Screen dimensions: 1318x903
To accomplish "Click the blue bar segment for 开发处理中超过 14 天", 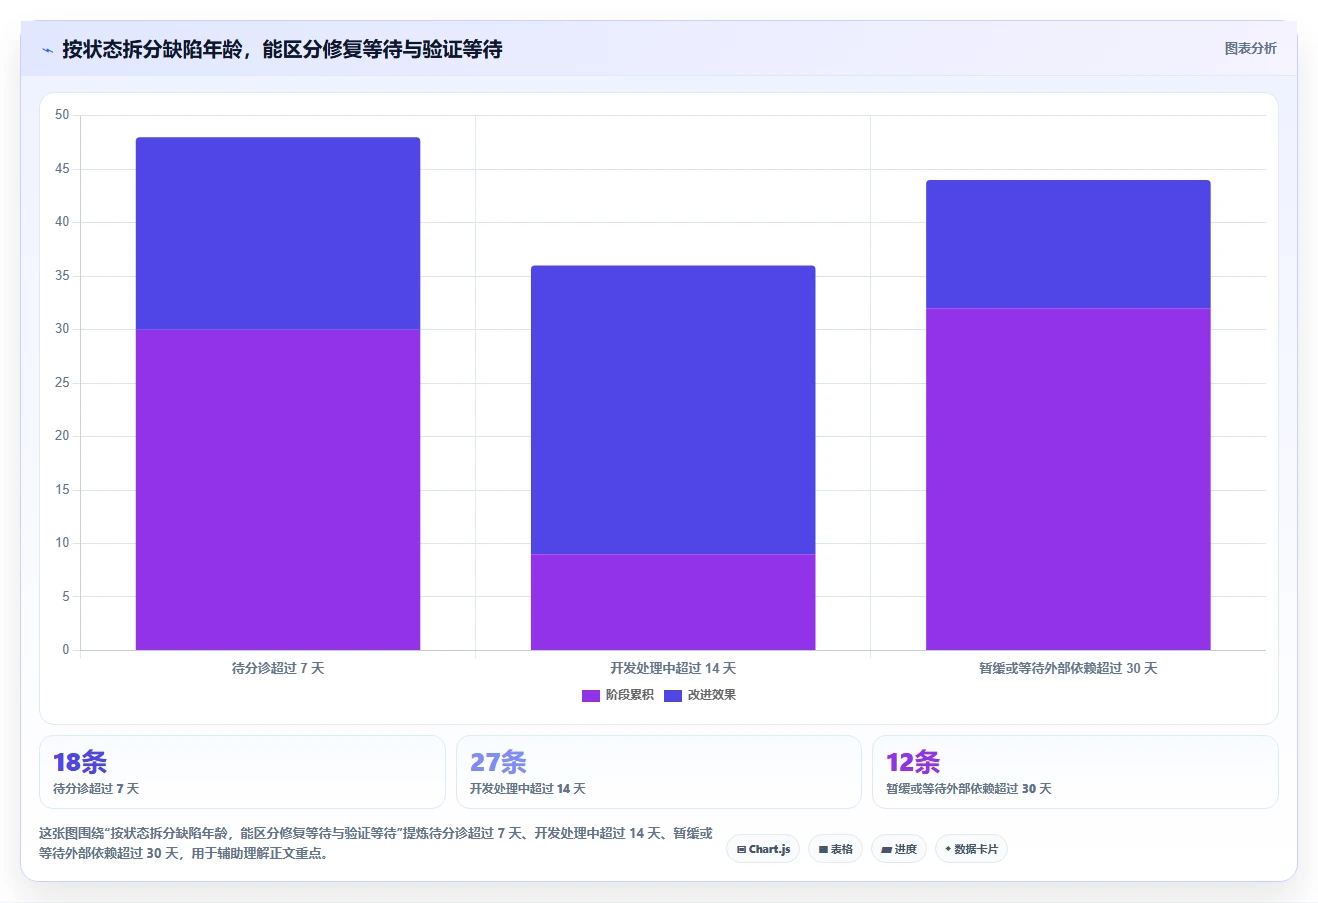I will coord(673,410).
